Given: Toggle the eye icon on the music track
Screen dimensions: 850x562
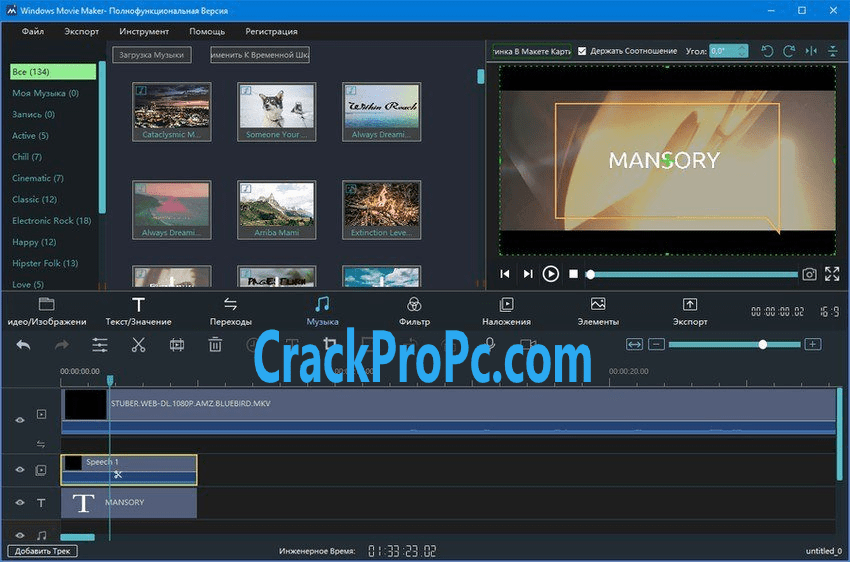Looking at the screenshot, I should tap(20, 535).
